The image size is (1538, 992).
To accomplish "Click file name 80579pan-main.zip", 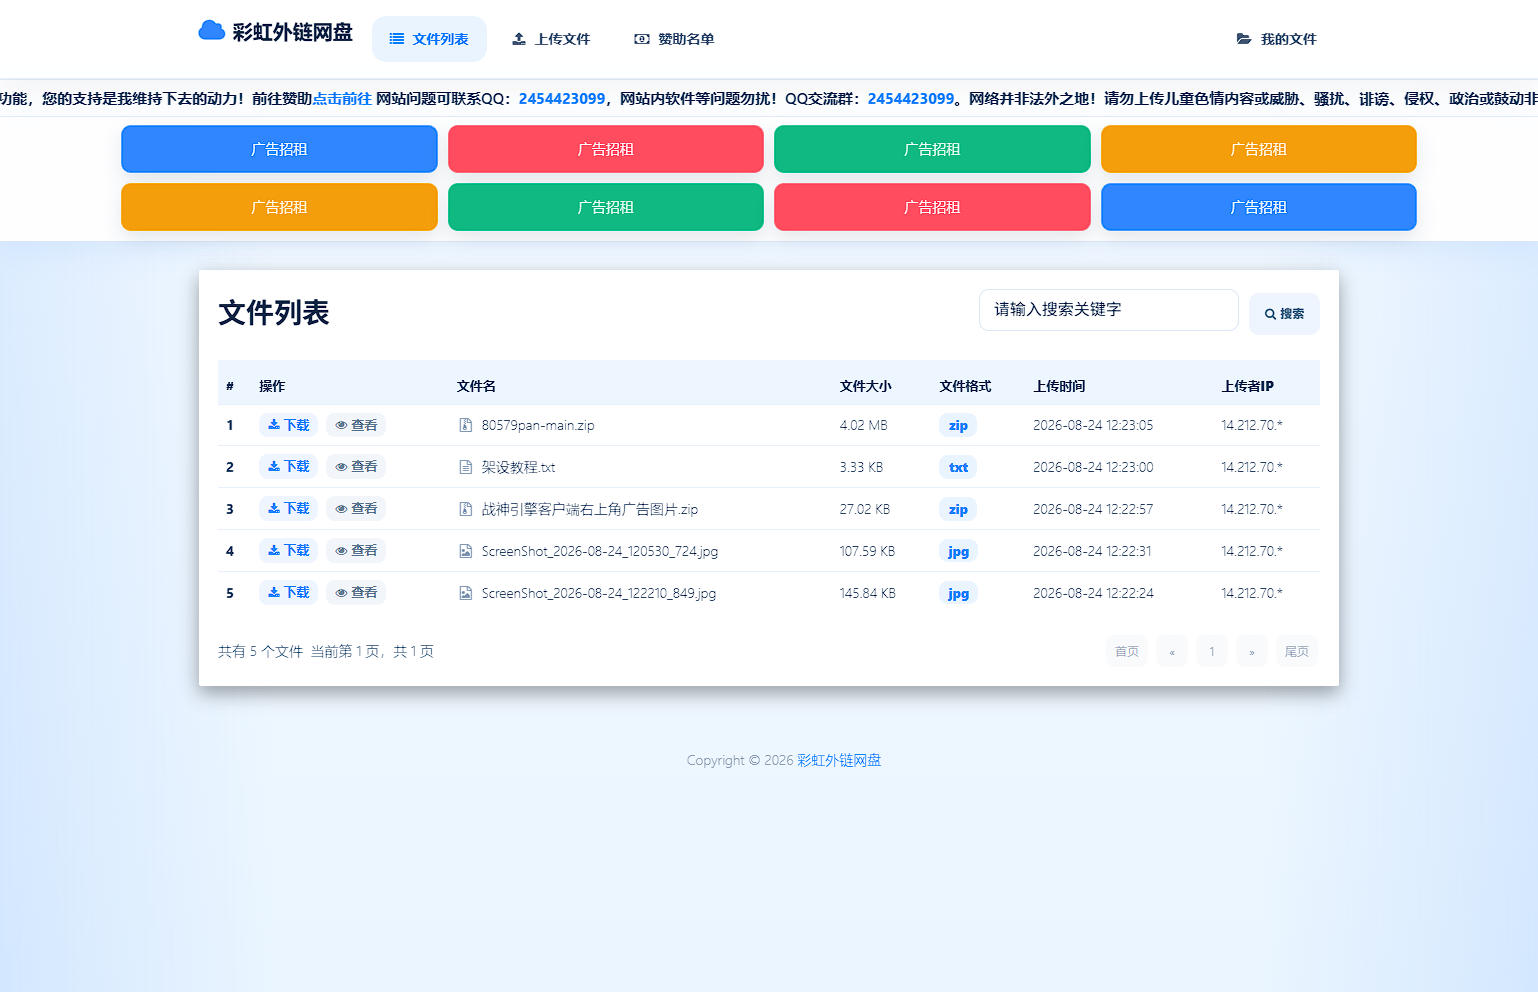I will (538, 425).
